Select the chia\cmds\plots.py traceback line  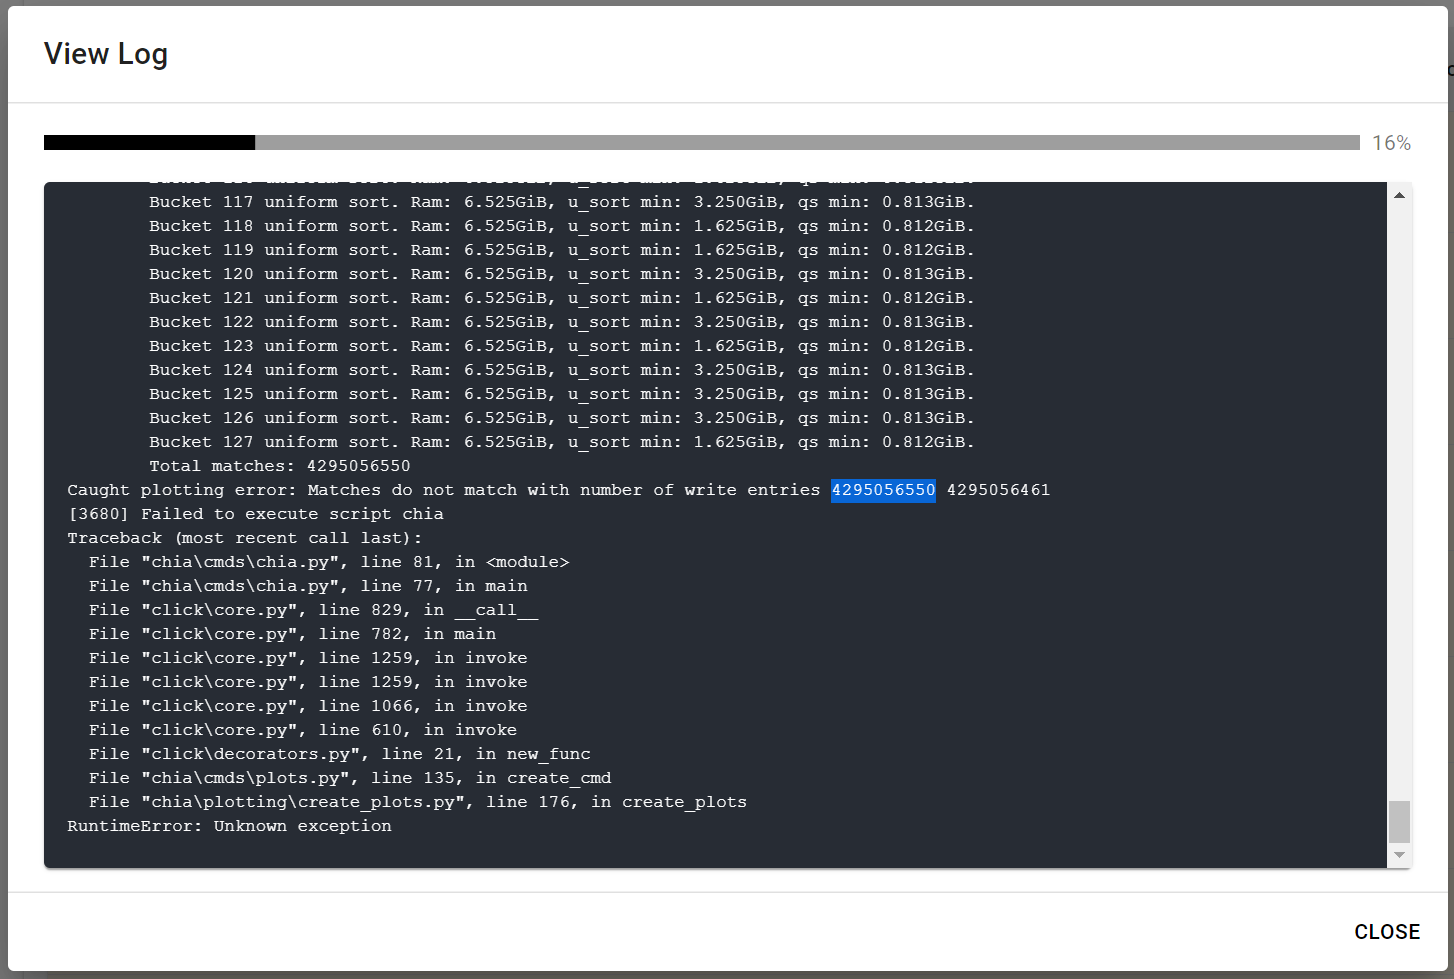click(350, 777)
